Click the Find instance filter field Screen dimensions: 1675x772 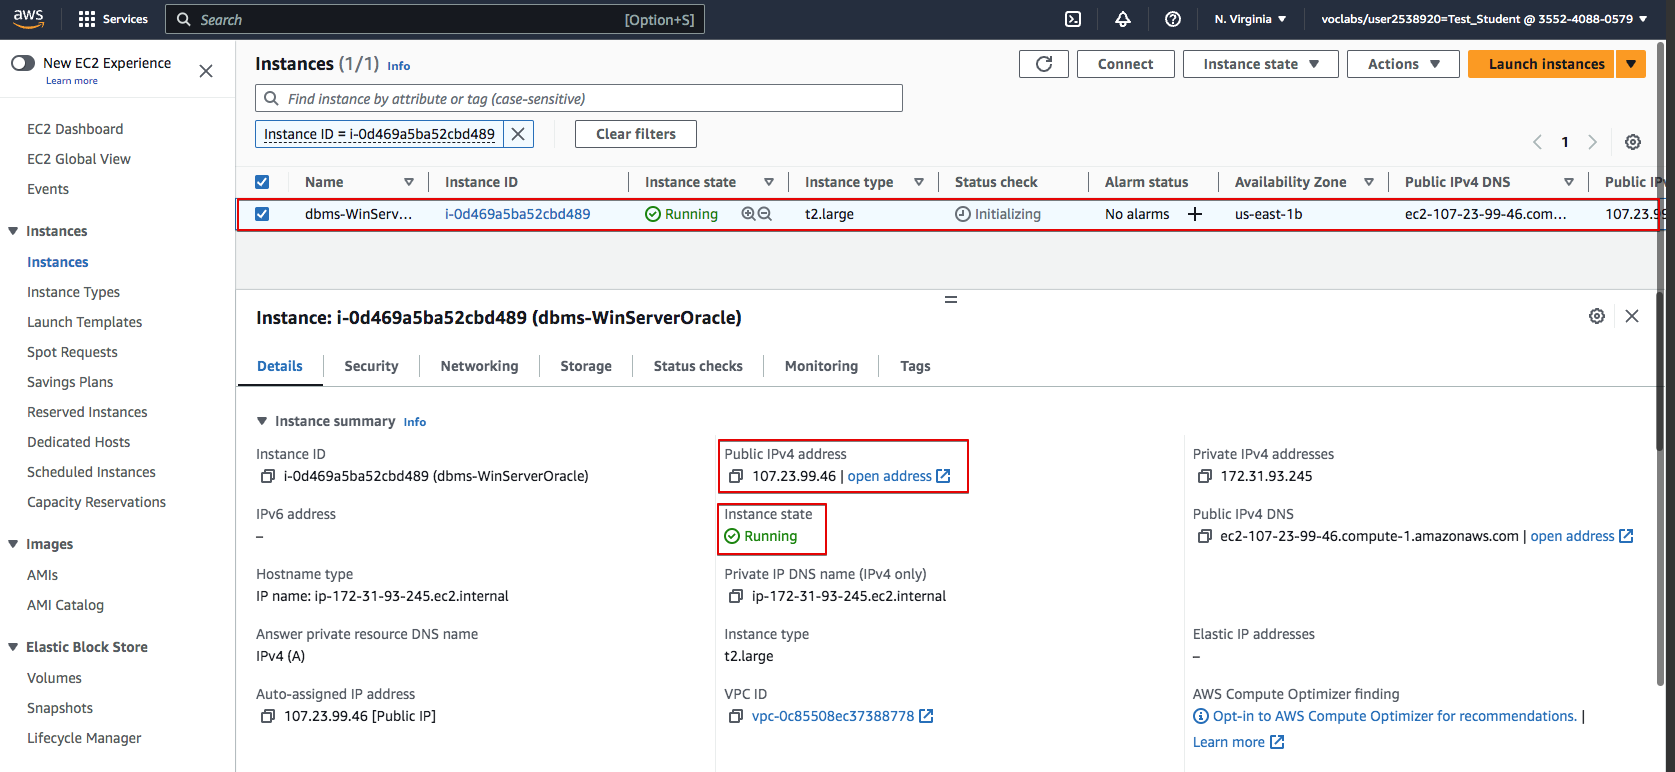click(x=579, y=98)
